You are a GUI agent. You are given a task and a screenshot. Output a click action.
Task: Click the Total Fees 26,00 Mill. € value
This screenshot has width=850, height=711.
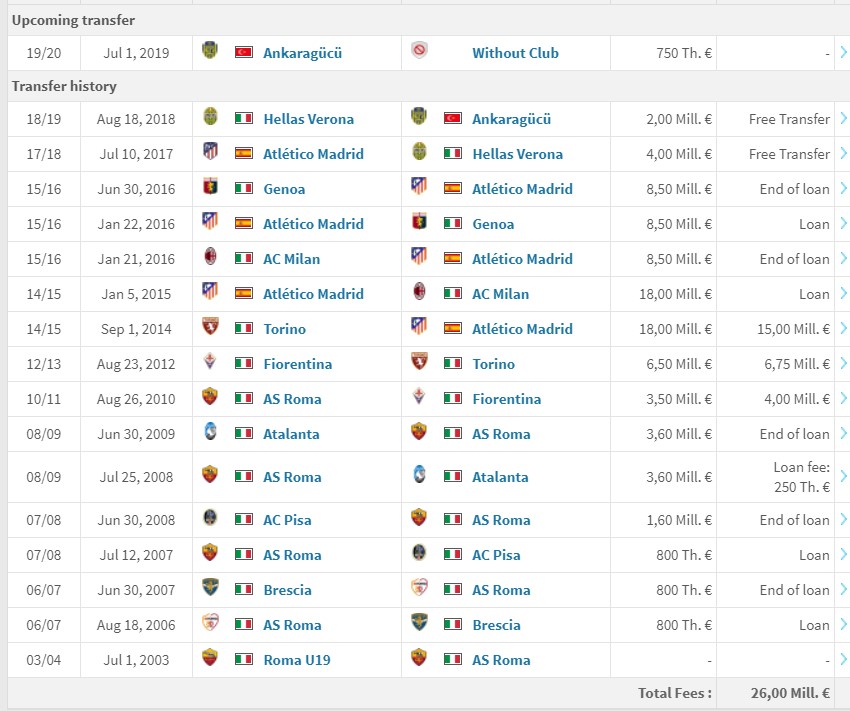(x=790, y=693)
